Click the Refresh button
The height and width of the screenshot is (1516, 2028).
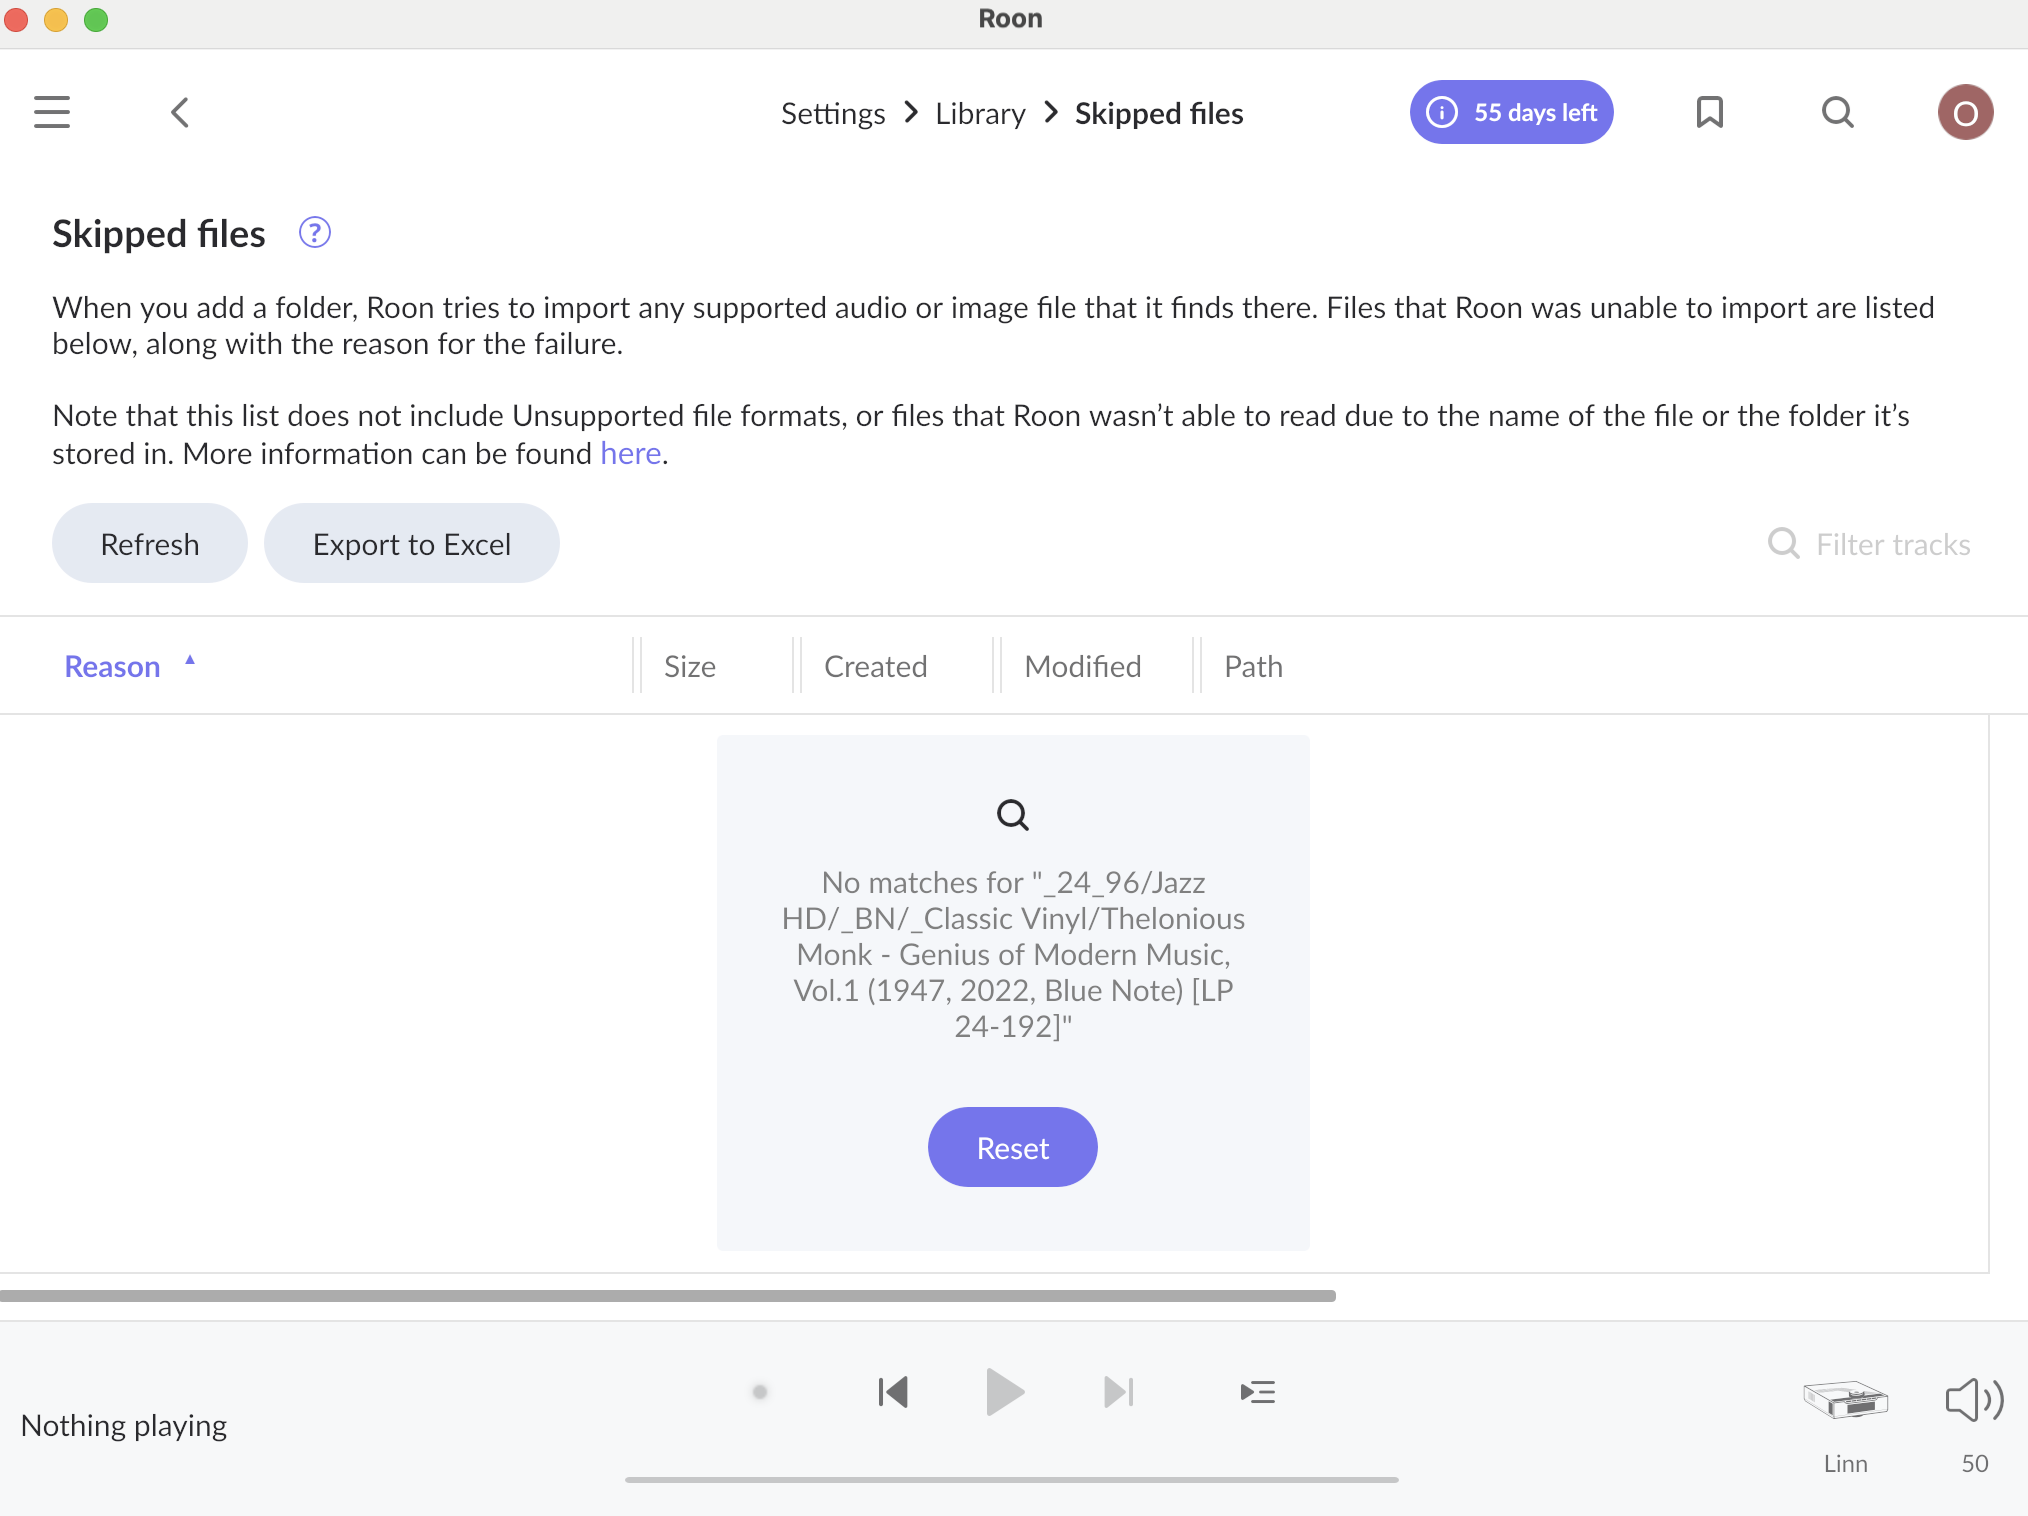tap(150, 543)
